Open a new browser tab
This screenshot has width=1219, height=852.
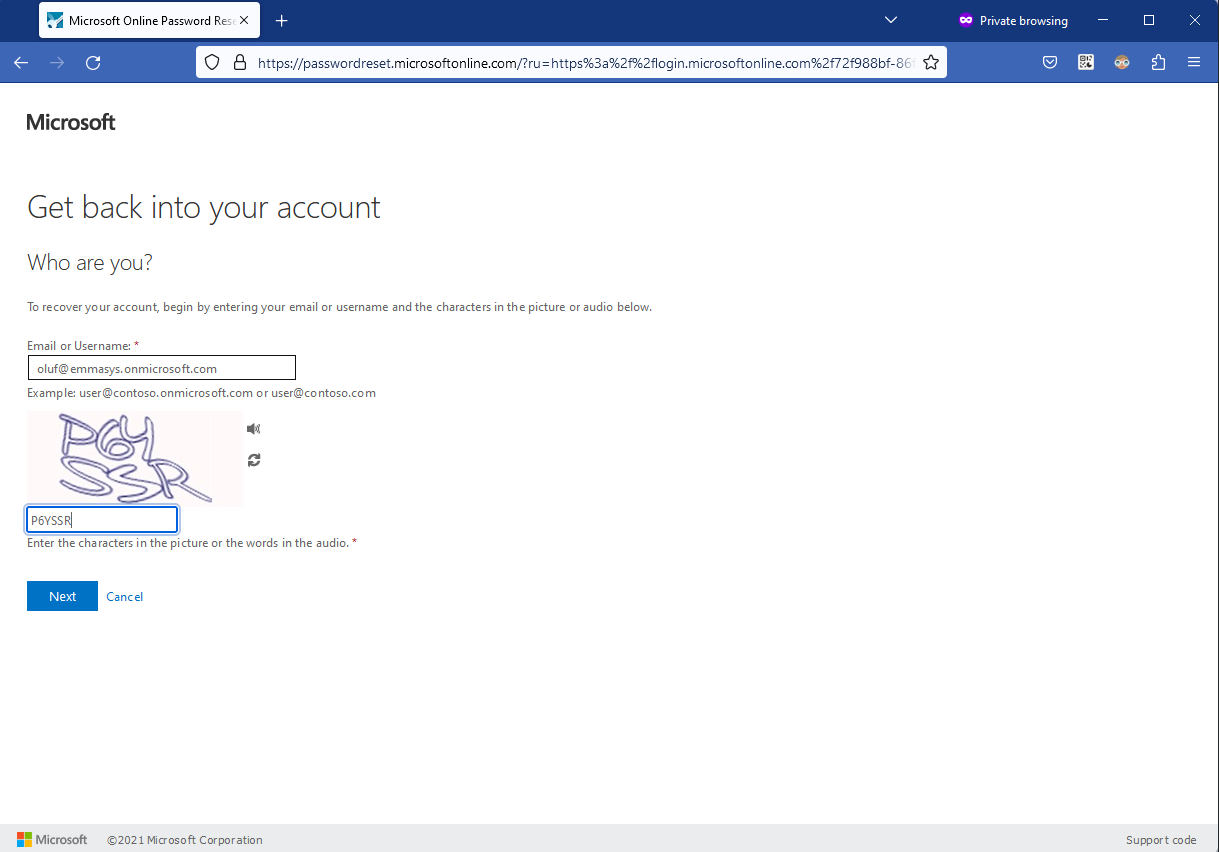coord(281,20)
